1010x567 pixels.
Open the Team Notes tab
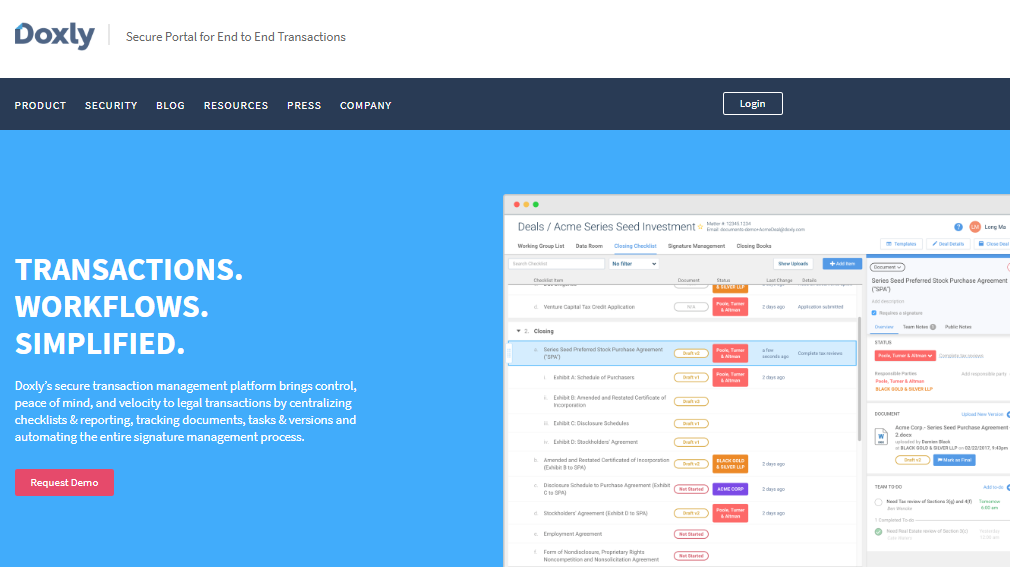click(x=919, y=327)
